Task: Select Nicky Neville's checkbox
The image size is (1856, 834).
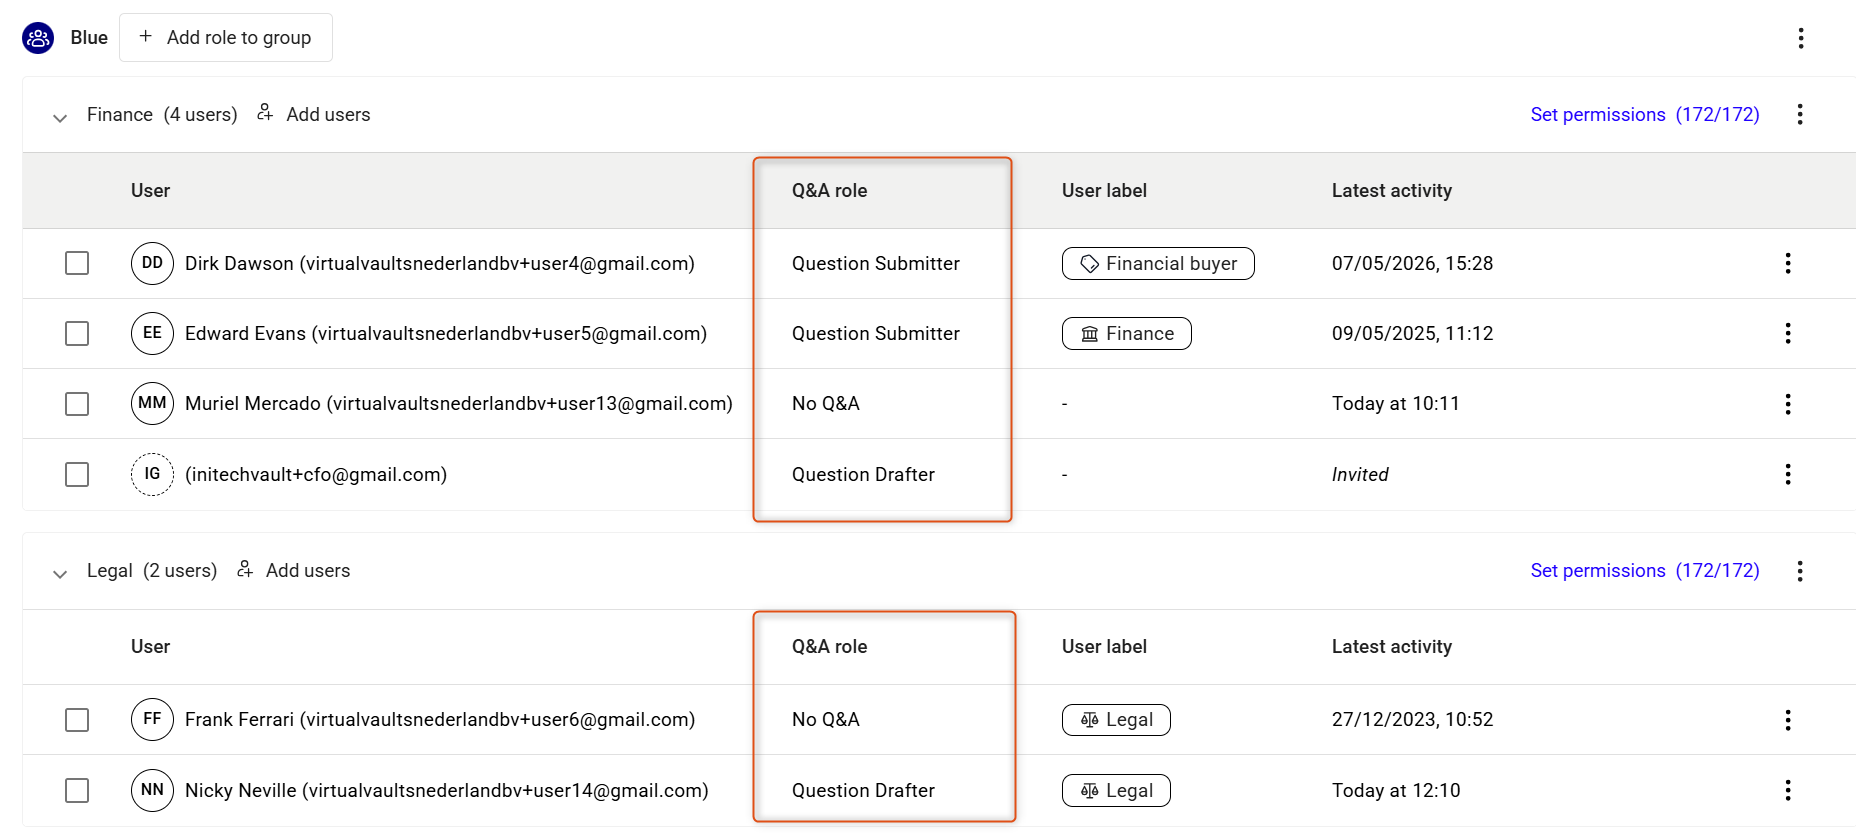Action: [x=77, y=790]
